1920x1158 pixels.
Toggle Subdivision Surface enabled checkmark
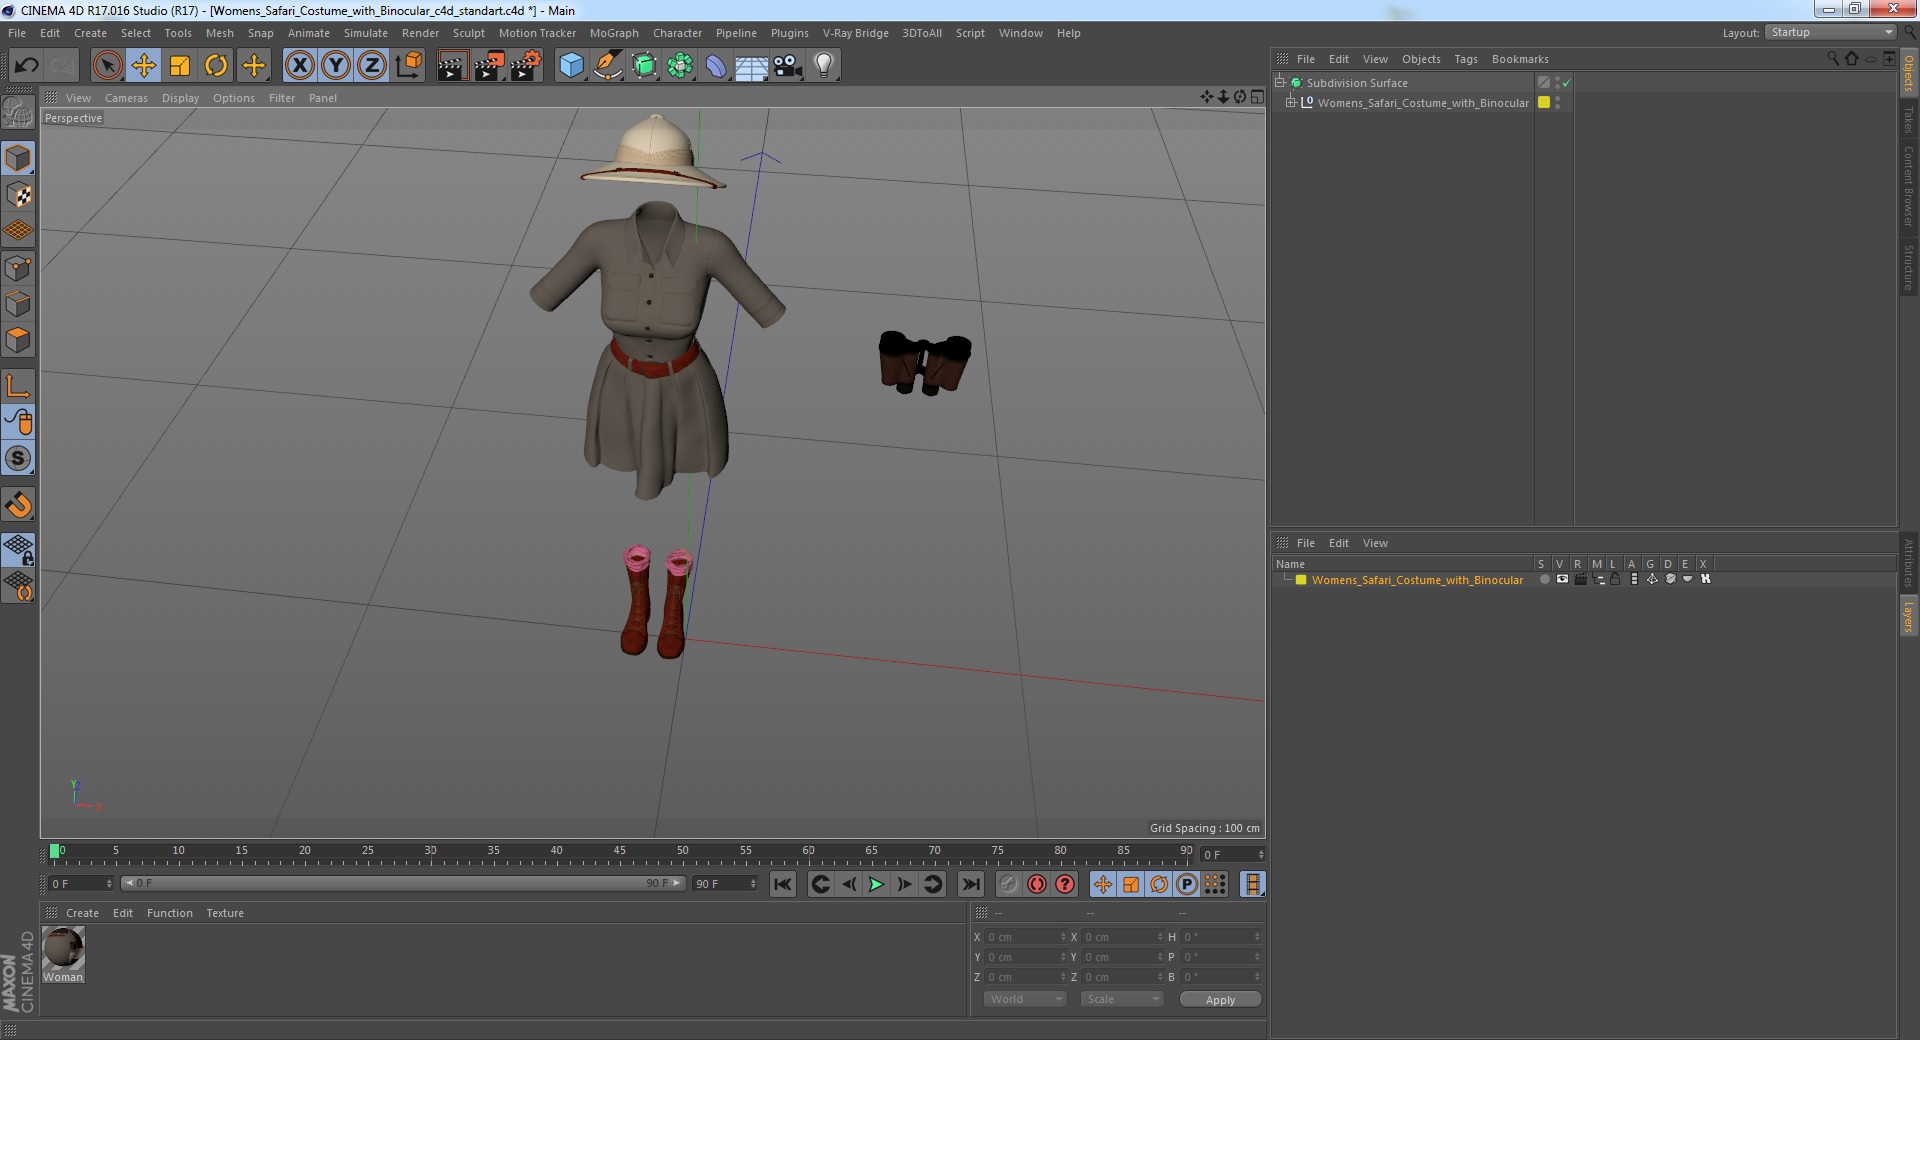[x=1566, y=83]
